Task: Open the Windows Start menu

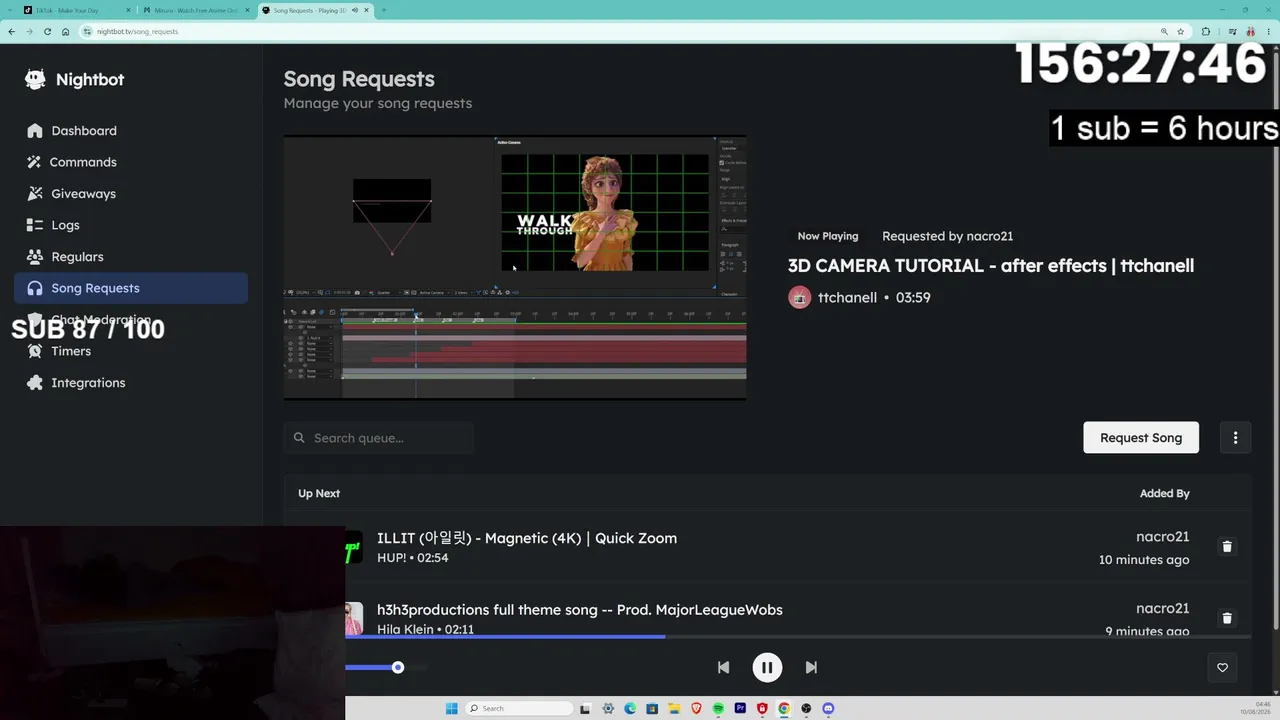Action: [x=451, y=708]
